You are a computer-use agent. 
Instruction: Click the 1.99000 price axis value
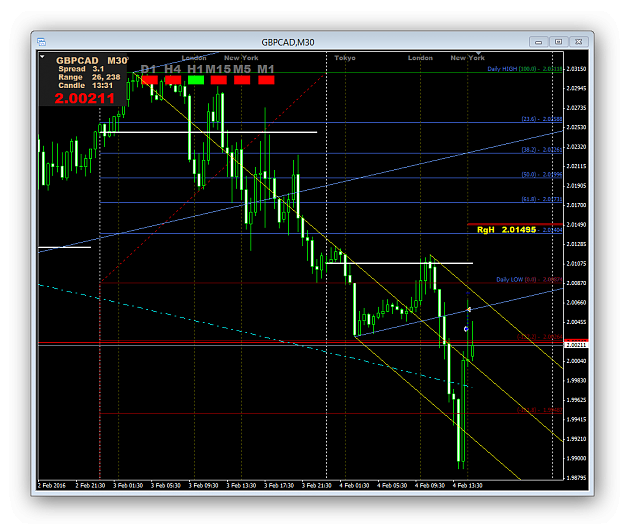tap(576, 458)
